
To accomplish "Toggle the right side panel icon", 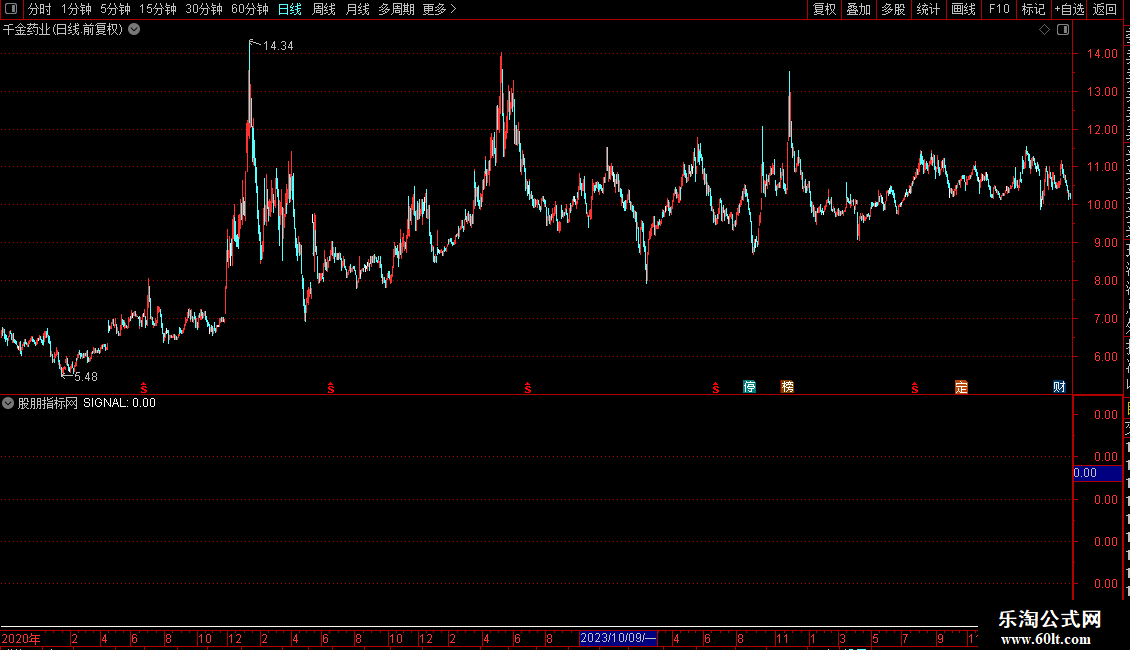I will [1063, 30].
